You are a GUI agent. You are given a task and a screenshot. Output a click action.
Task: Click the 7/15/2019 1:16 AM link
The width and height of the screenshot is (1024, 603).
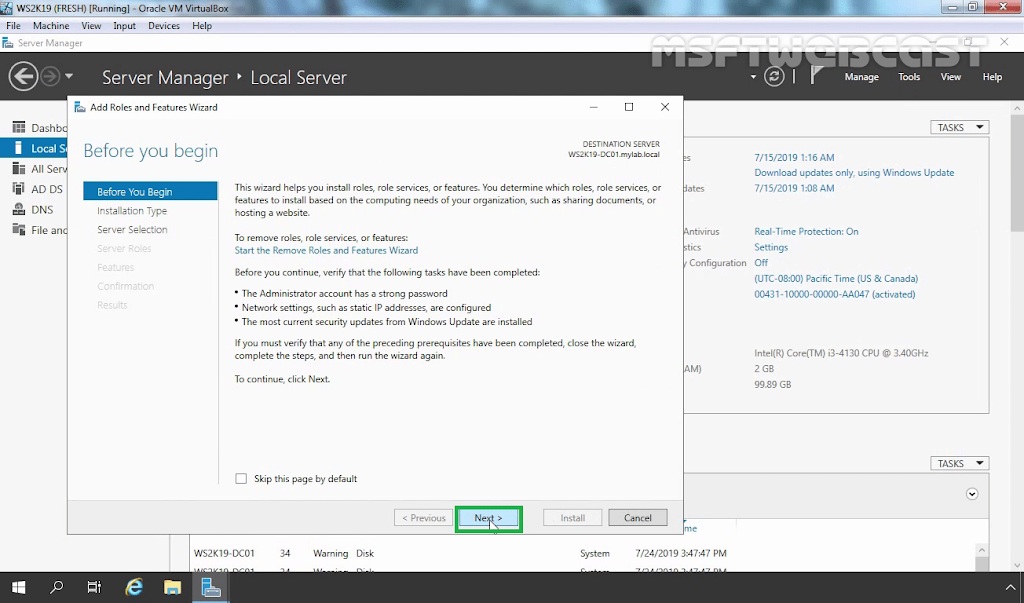pos(794,157)
